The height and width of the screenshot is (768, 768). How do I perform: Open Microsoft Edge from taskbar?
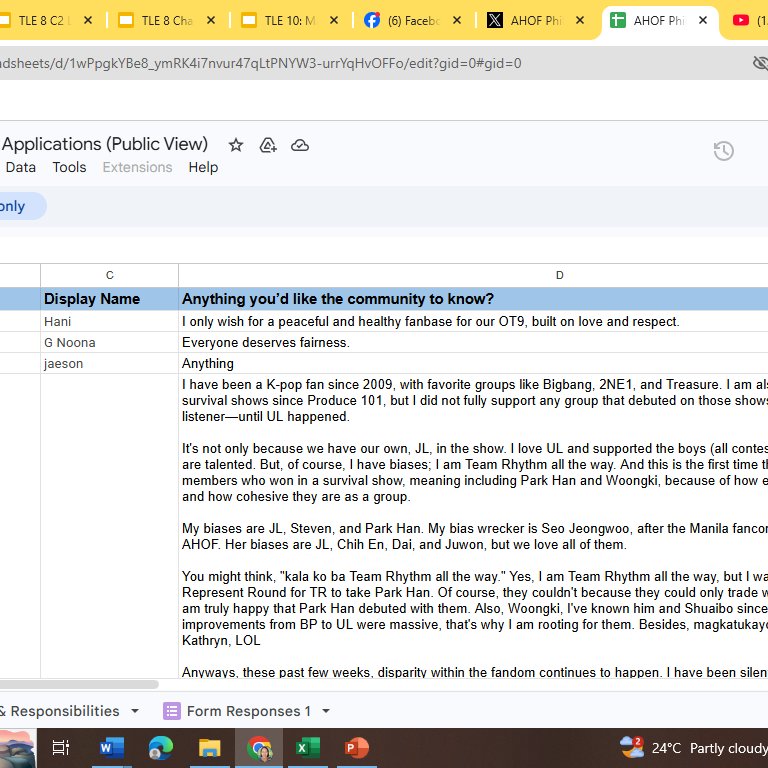pyautogui.click(x=161, y=748)
